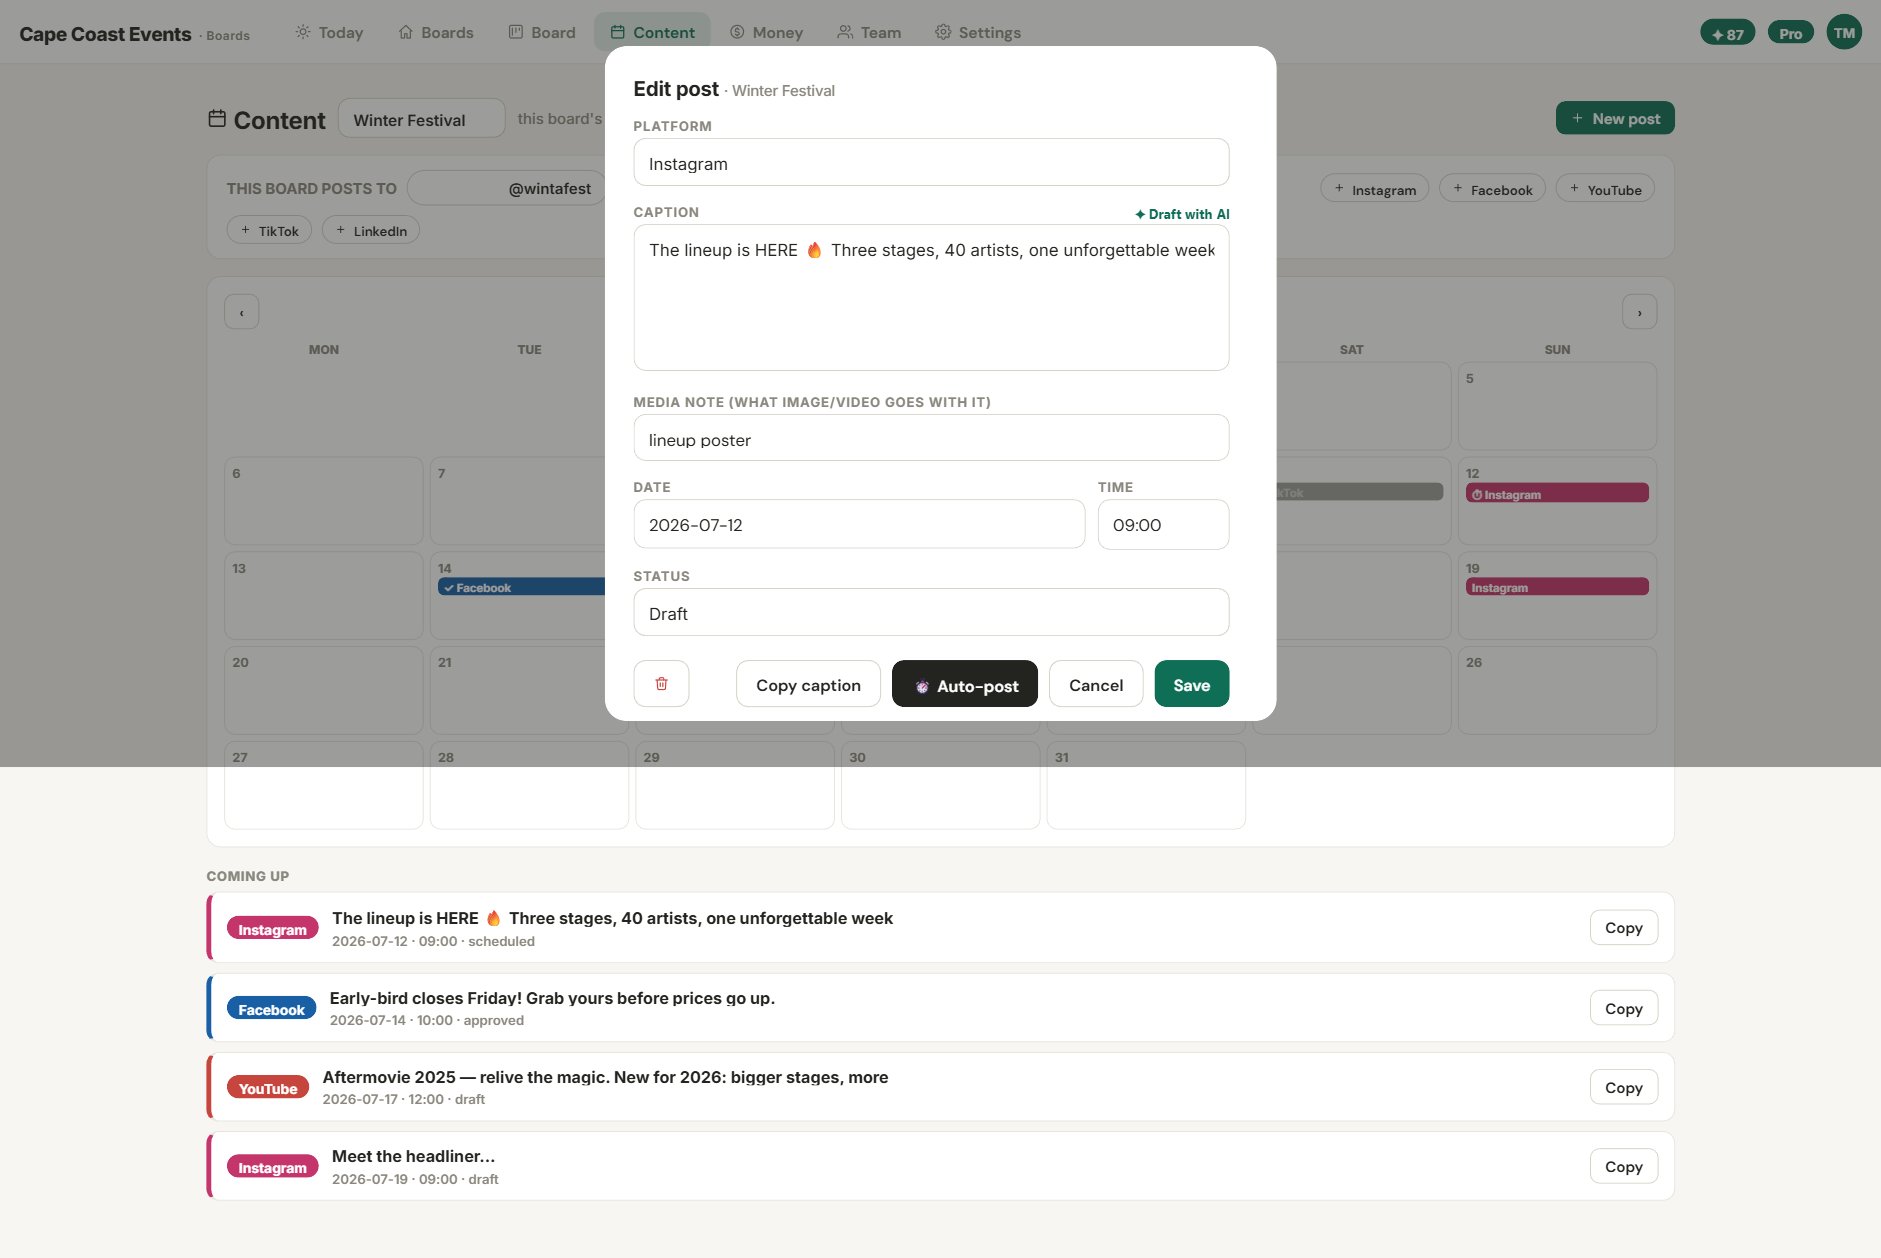The height and width of the screenshot is (1258, 1881).
Task: Add Instagram account chip
Action: pyautogui.click(x=1375, y=189)
